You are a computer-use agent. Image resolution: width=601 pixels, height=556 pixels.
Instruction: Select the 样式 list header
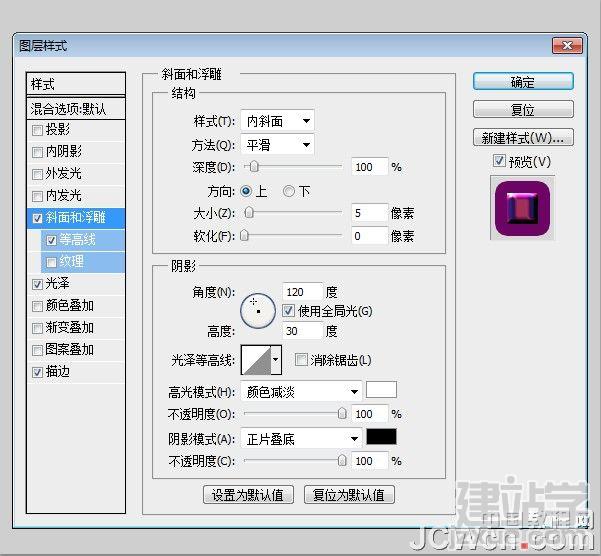76,84
